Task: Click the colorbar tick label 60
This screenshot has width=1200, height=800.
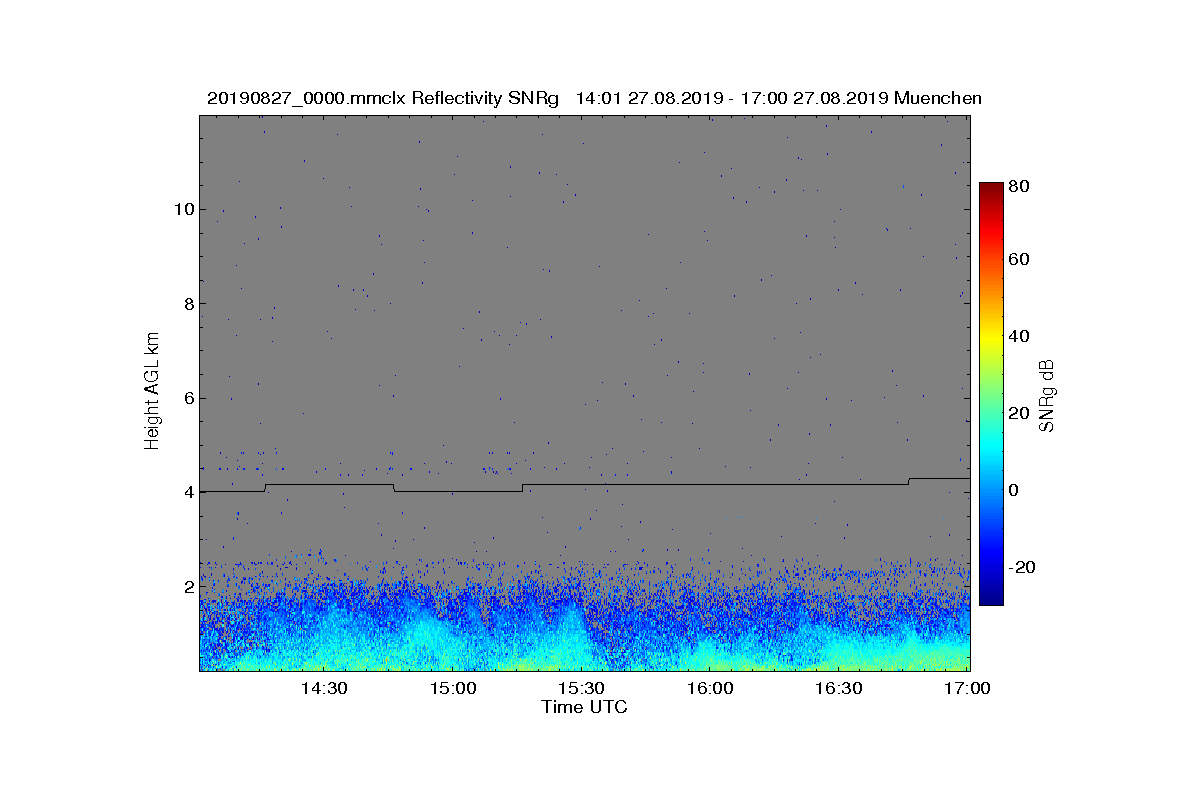Action: click(1020, 260)
